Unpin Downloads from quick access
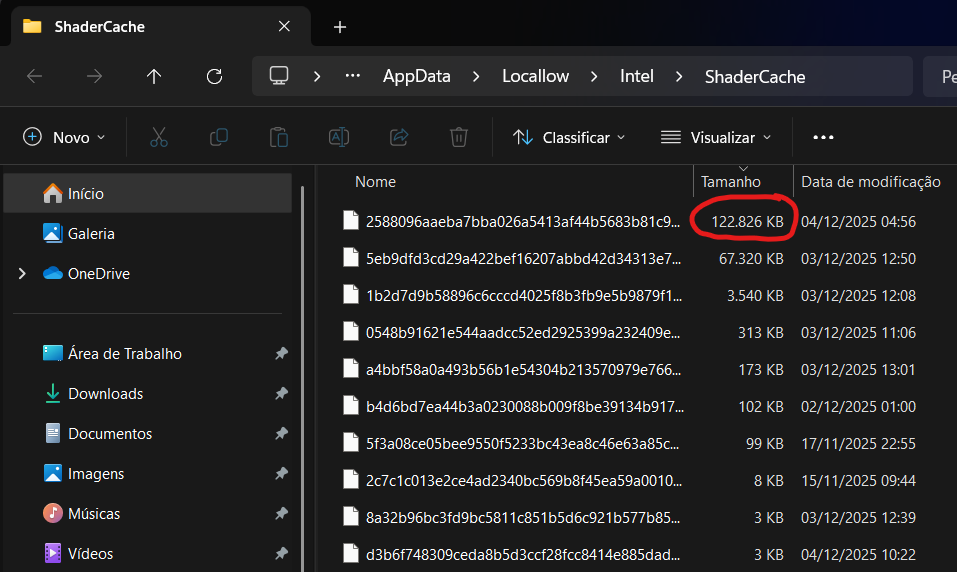Viewport: 957px width, 572px height. pyautogui.click(x=281, y=394)
